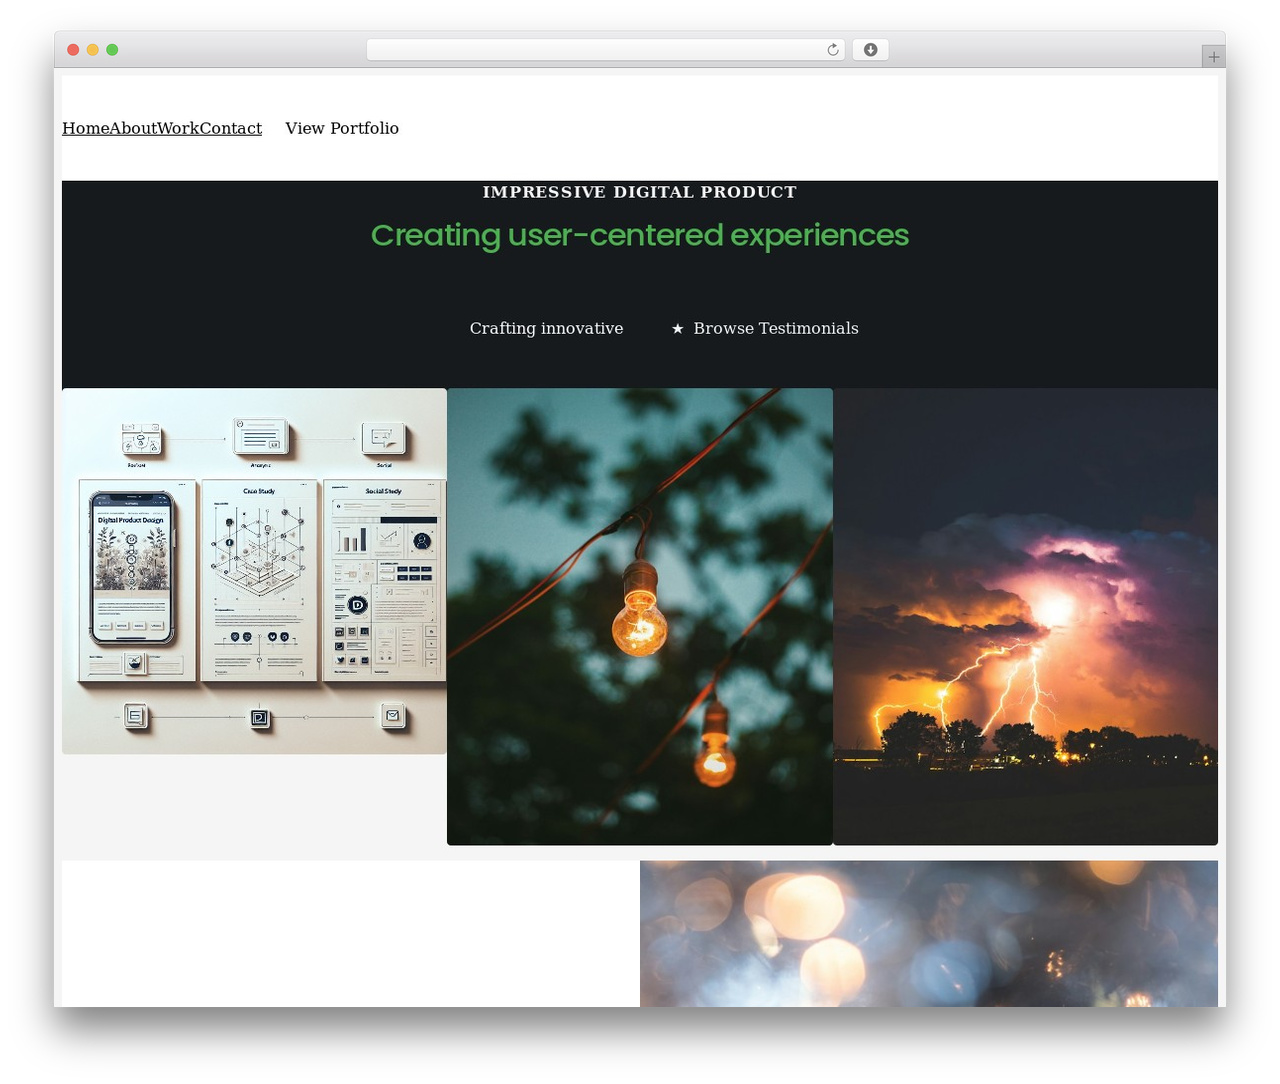Select the 'Creating user-centered experiences' heading
Viewport: 1280px width, 1084px height.
(x=640, y=235)
